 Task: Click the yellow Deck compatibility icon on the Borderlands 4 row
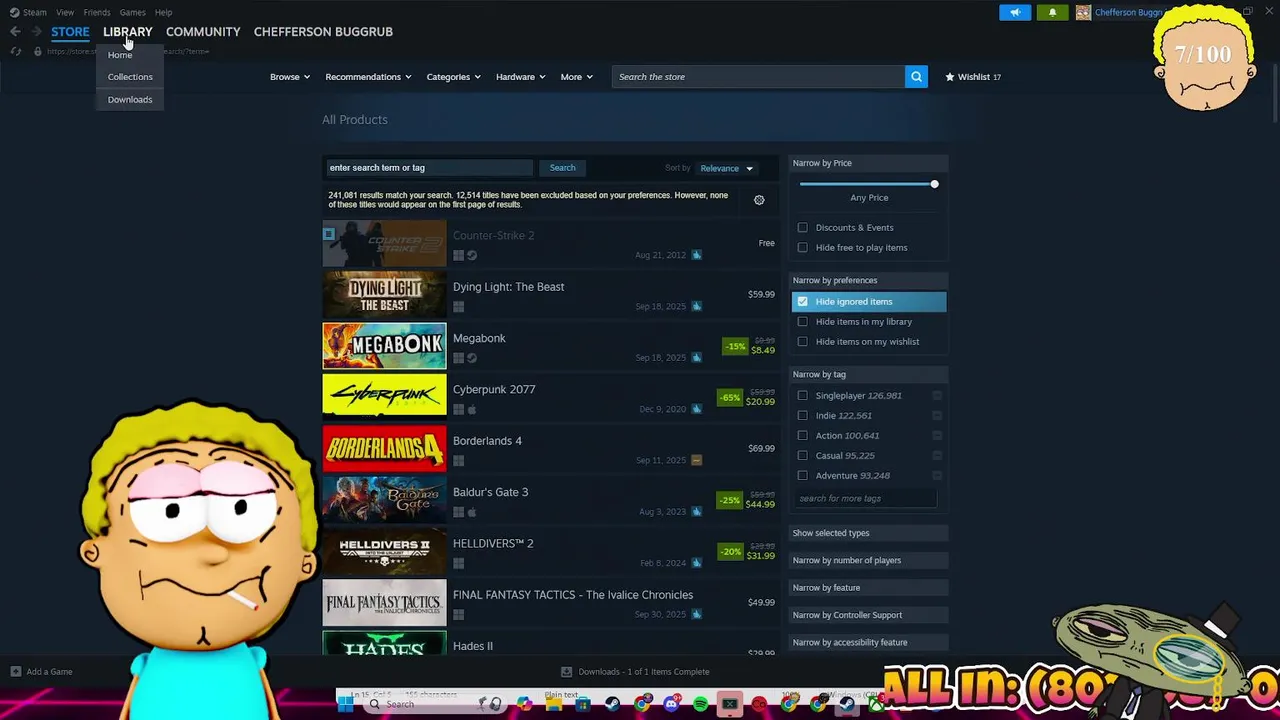pyautogui.click(x=696, y=460)
